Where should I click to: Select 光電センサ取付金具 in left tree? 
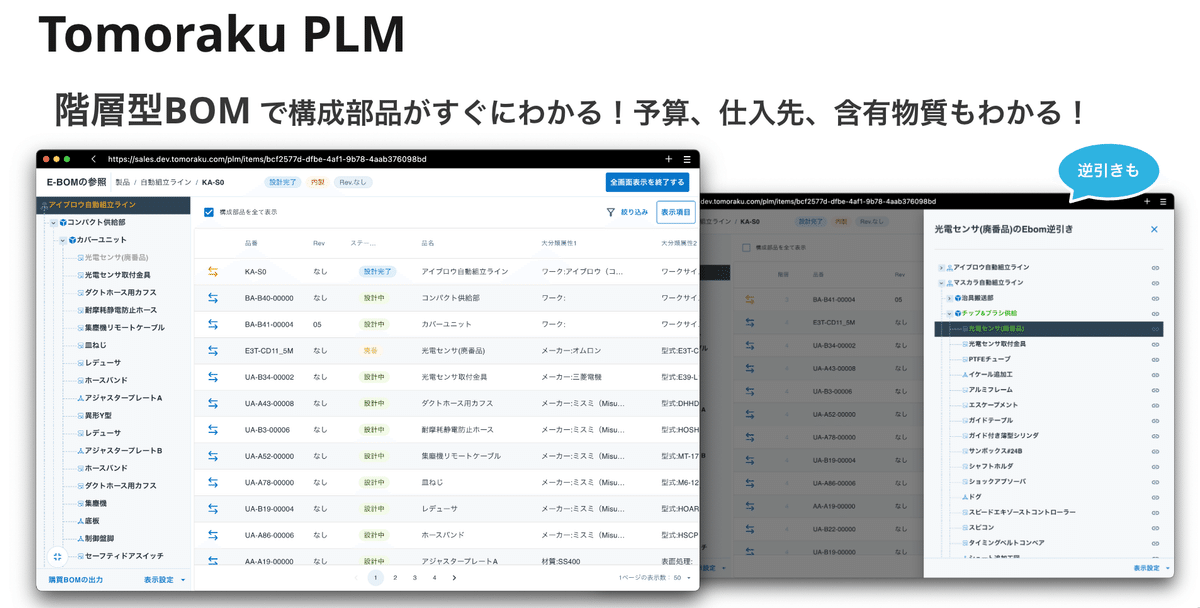pos(118,275)
